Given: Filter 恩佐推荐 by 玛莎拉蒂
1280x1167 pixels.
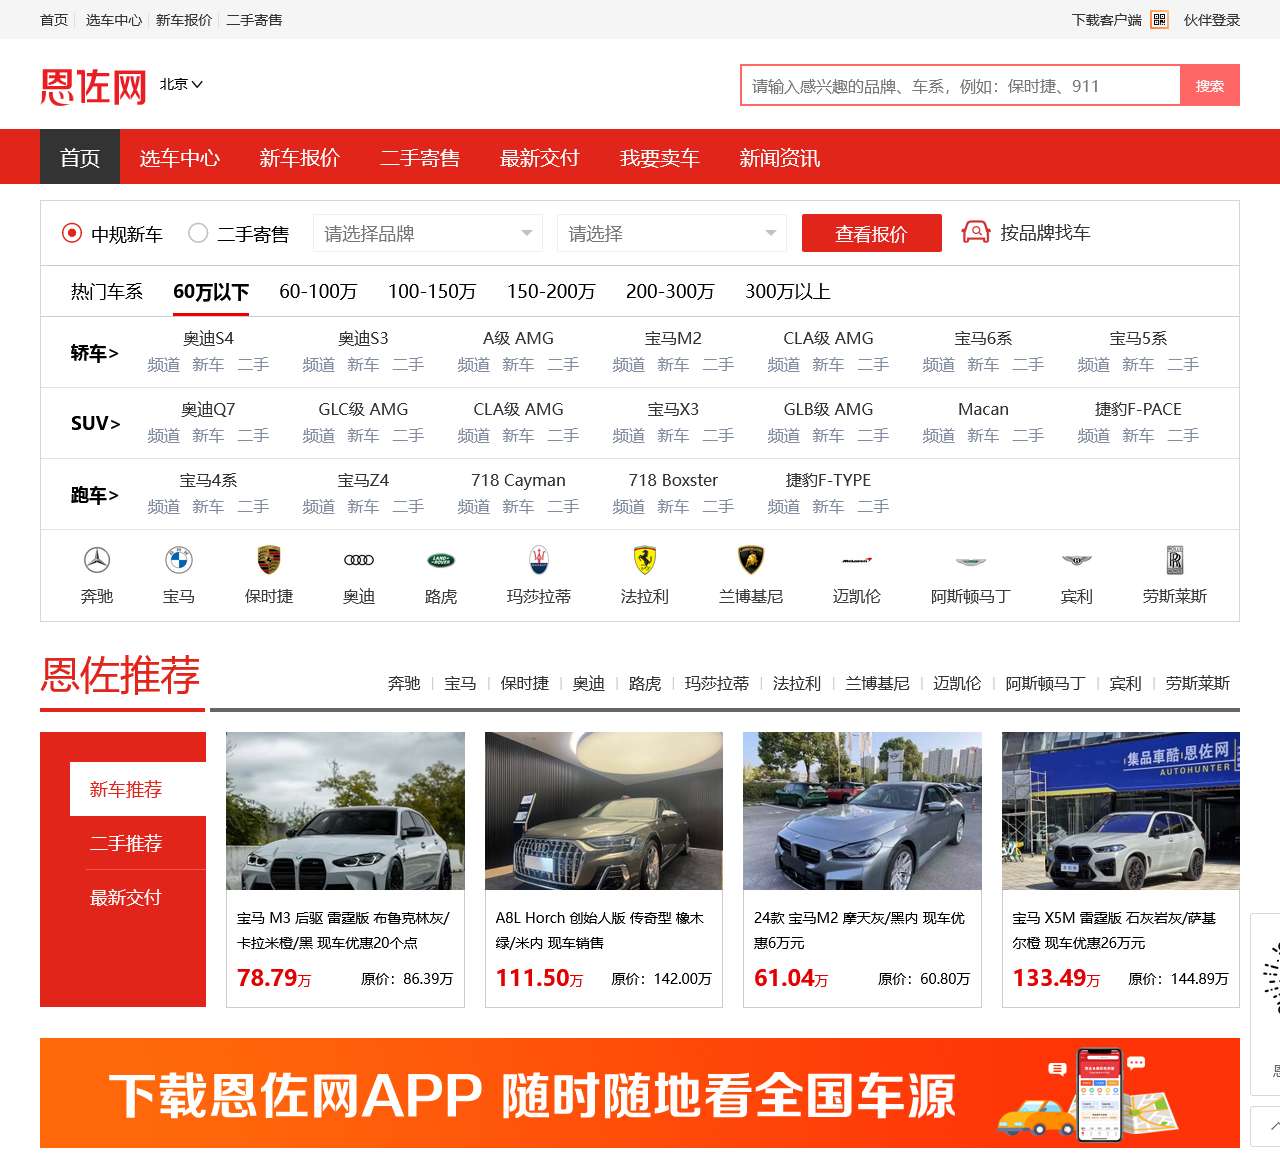Looking at the screenshot, I should coord(717,683).
